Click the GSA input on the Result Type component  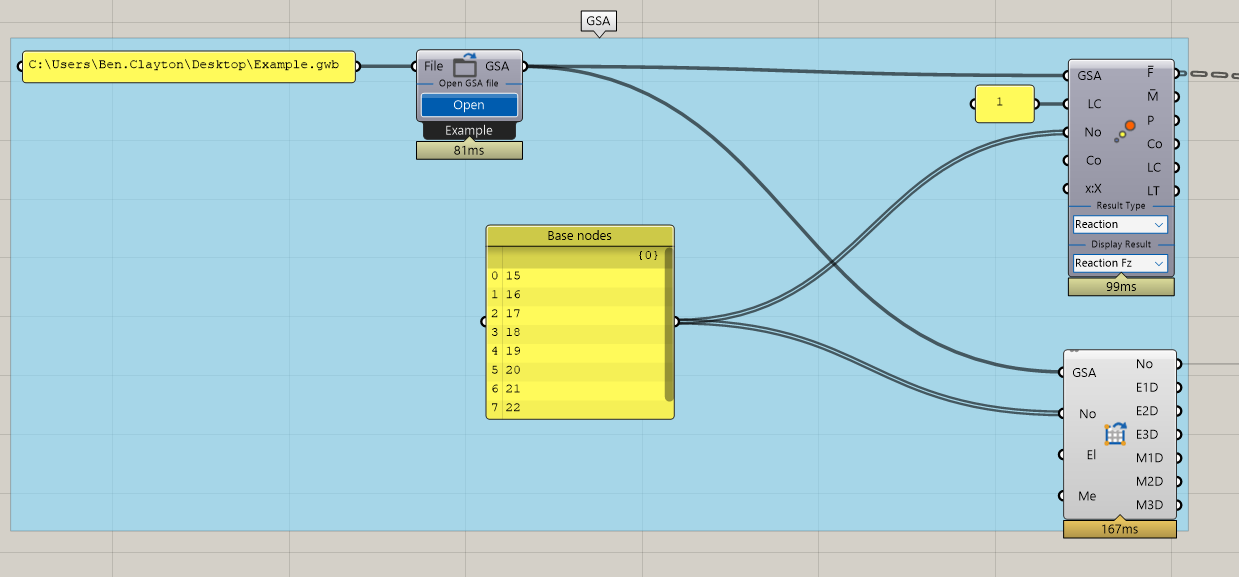pos(1089,76)
